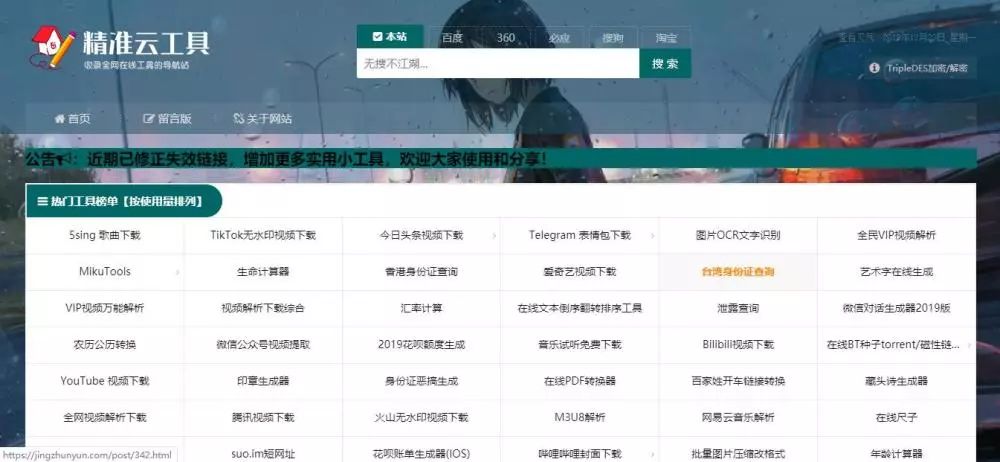Viewport: 1000px width, 462px height.
Task: Click the green 搜索 button
Action: point(665,63)
